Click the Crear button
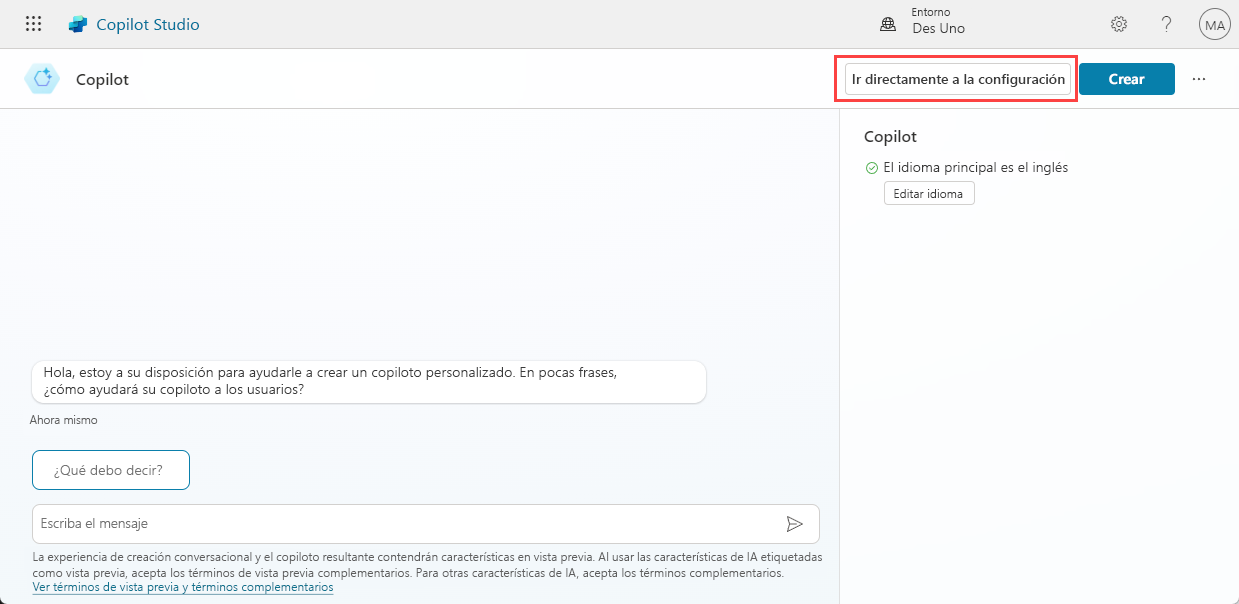Image resolution: width=1239 pixels, height=604 pixels. coord(1126,79)
